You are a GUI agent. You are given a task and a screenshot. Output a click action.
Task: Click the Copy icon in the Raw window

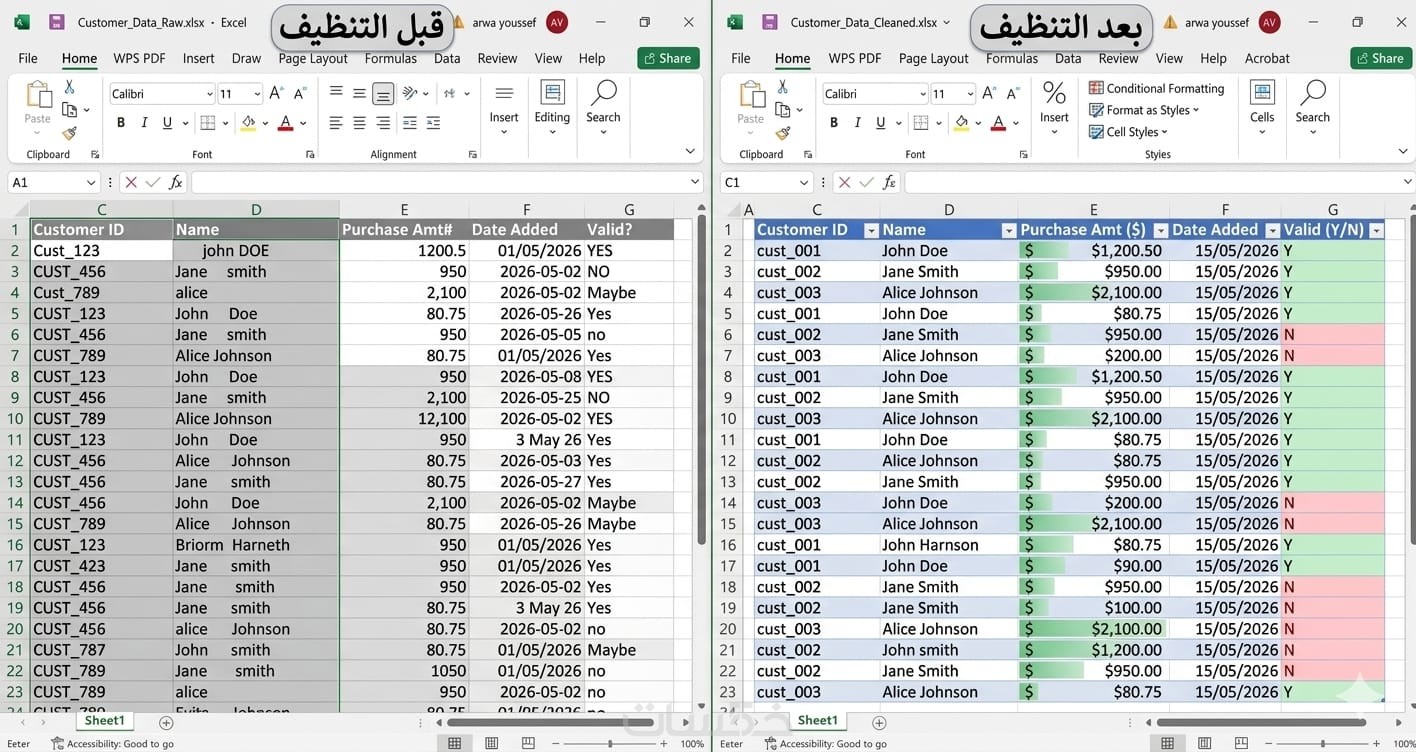click(x=69, y=110)
